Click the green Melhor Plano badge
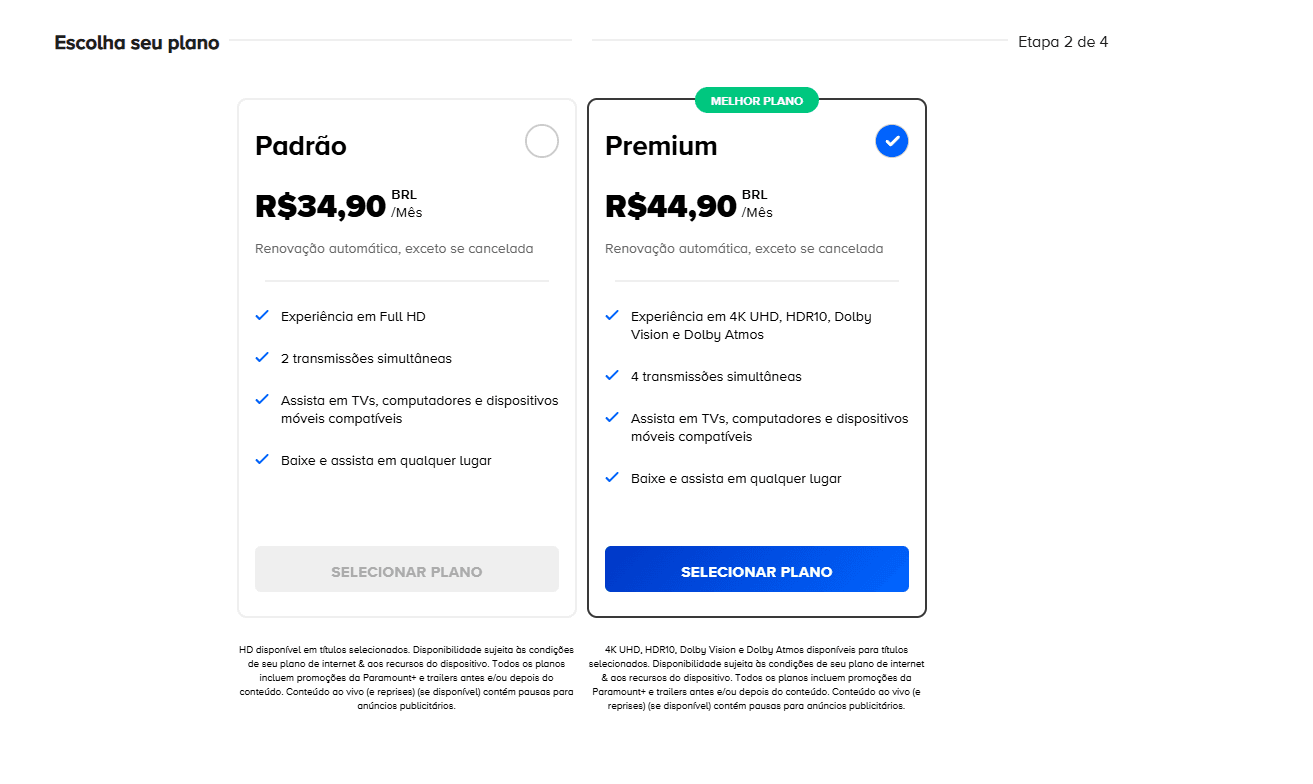1313x784 pixels. [756, 101]
